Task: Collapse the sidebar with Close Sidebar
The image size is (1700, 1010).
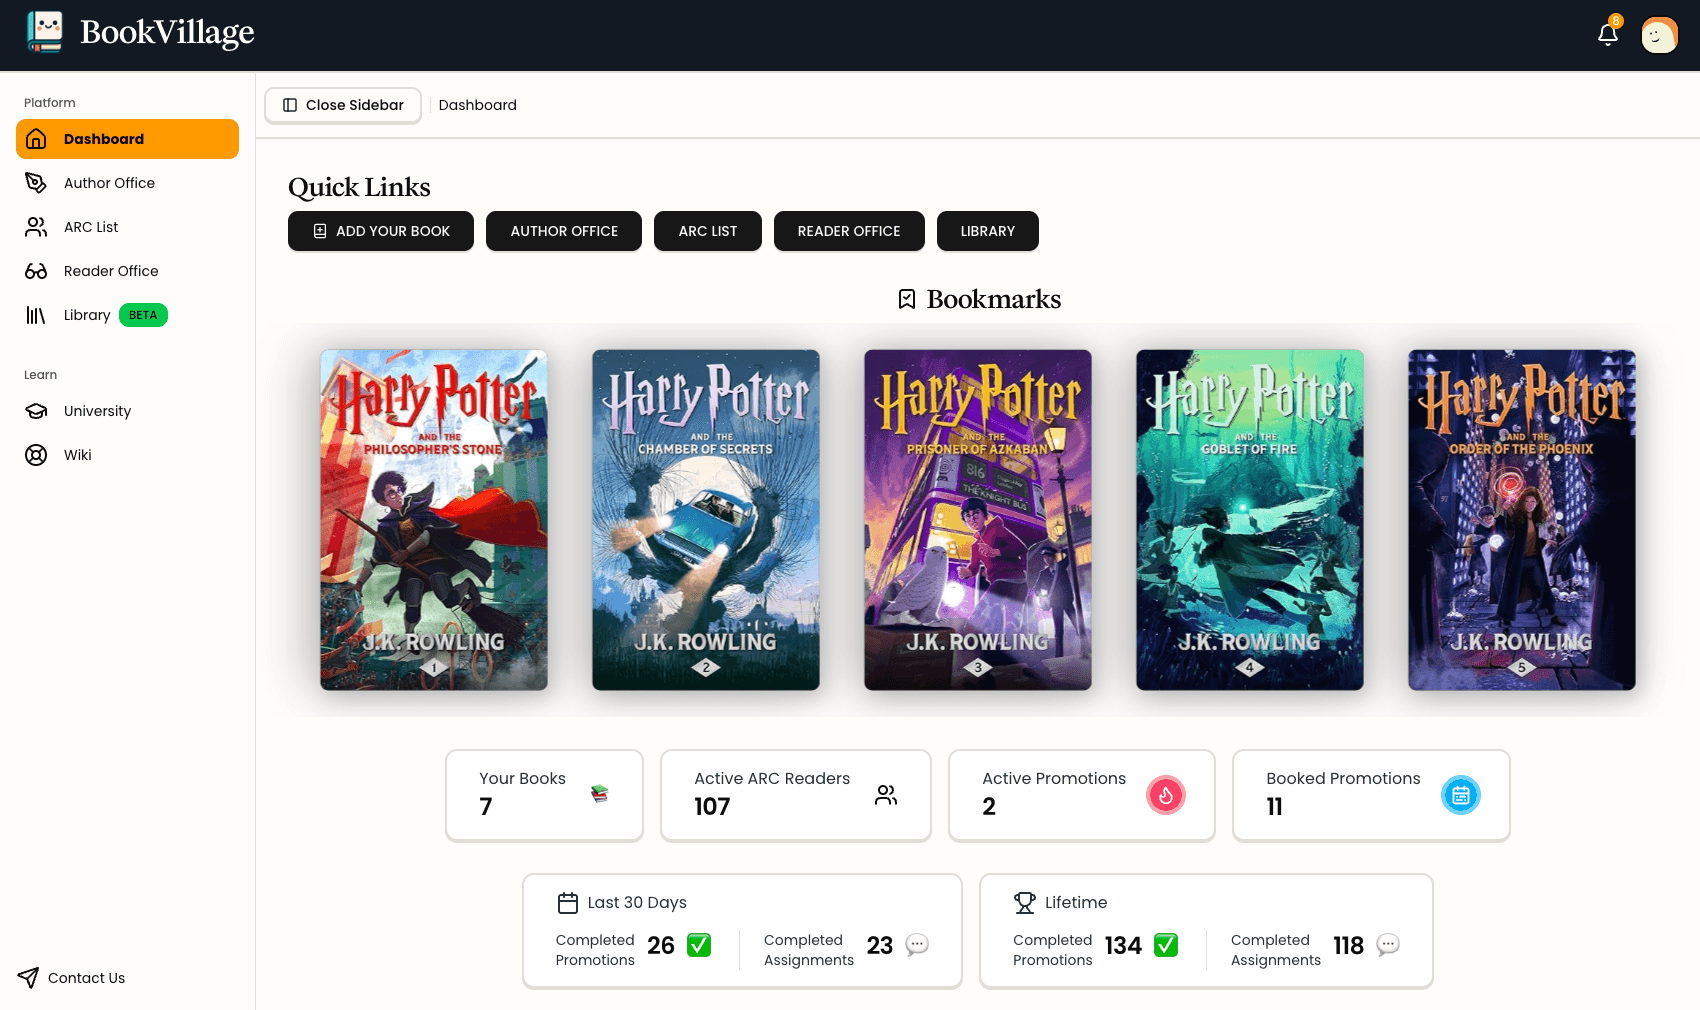Action: coord(343,105)
